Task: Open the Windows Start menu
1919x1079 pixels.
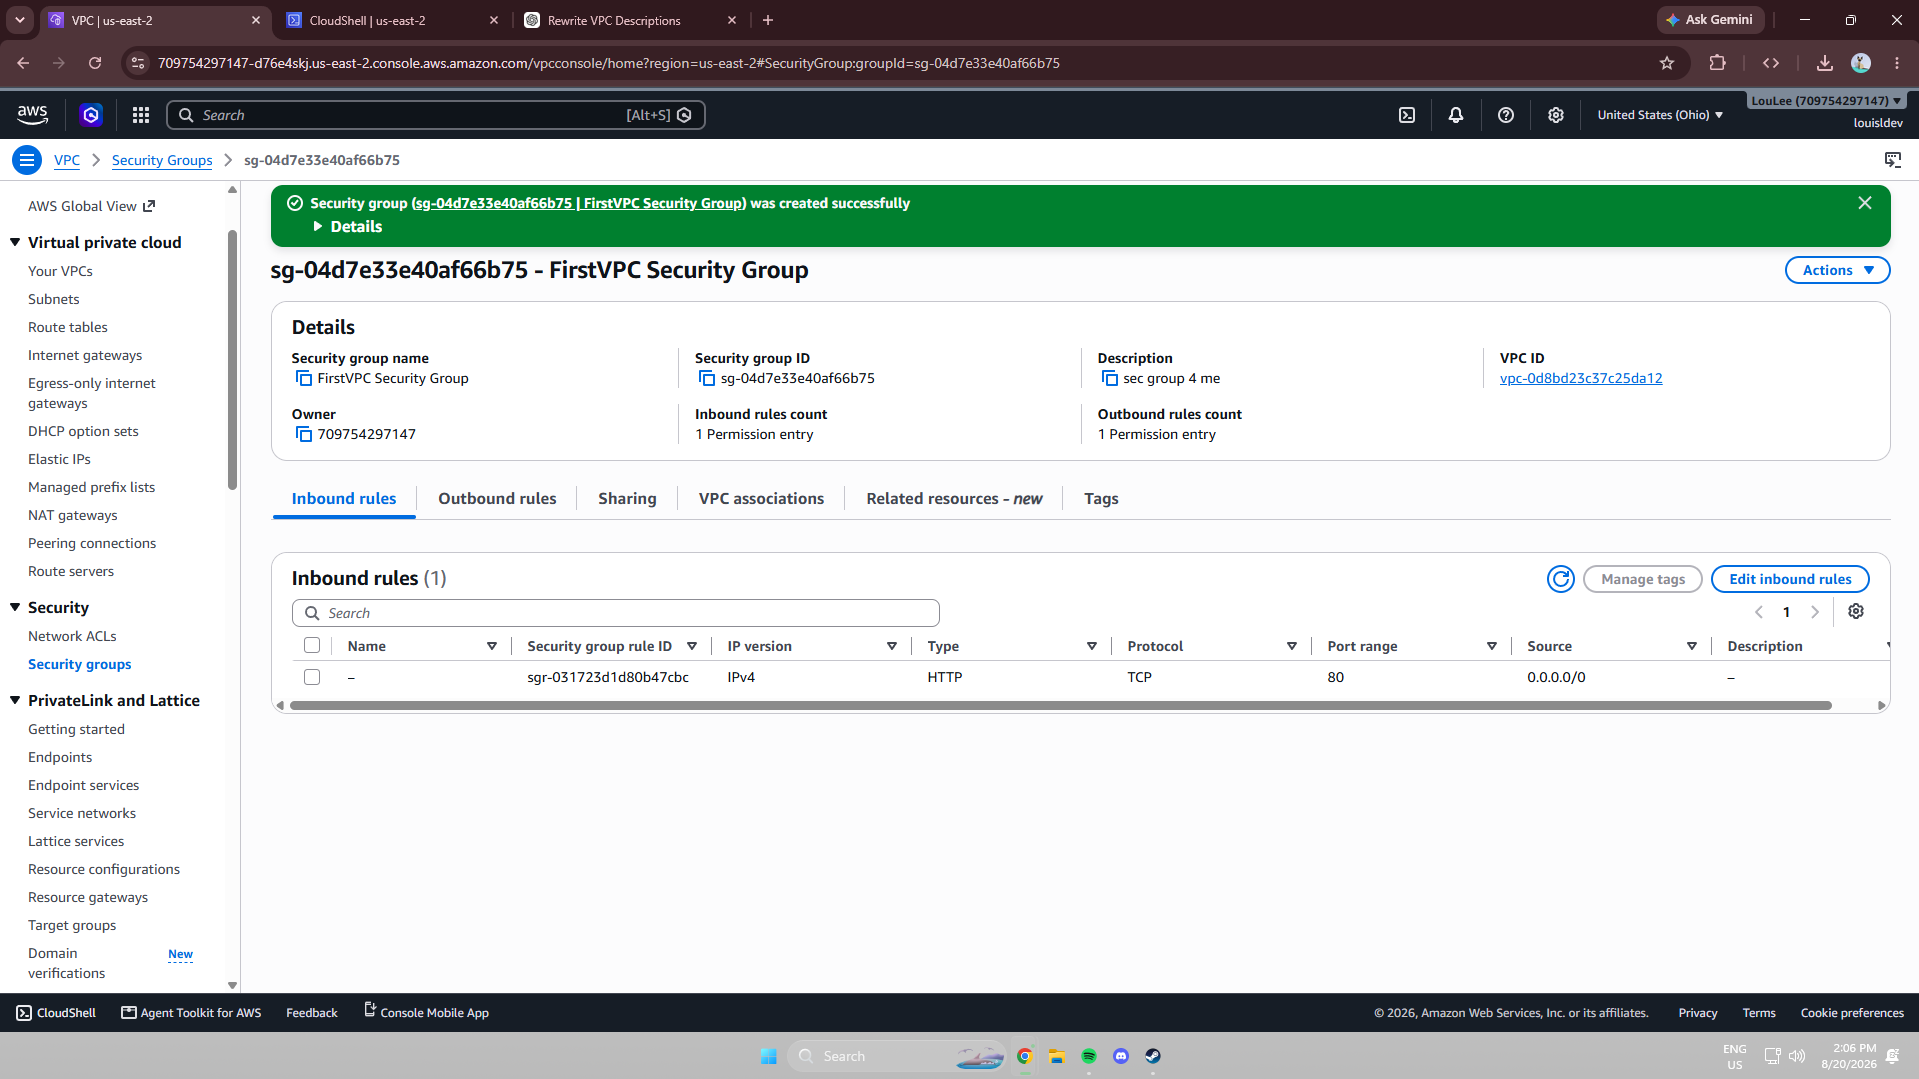Action: click(769, 1056)
